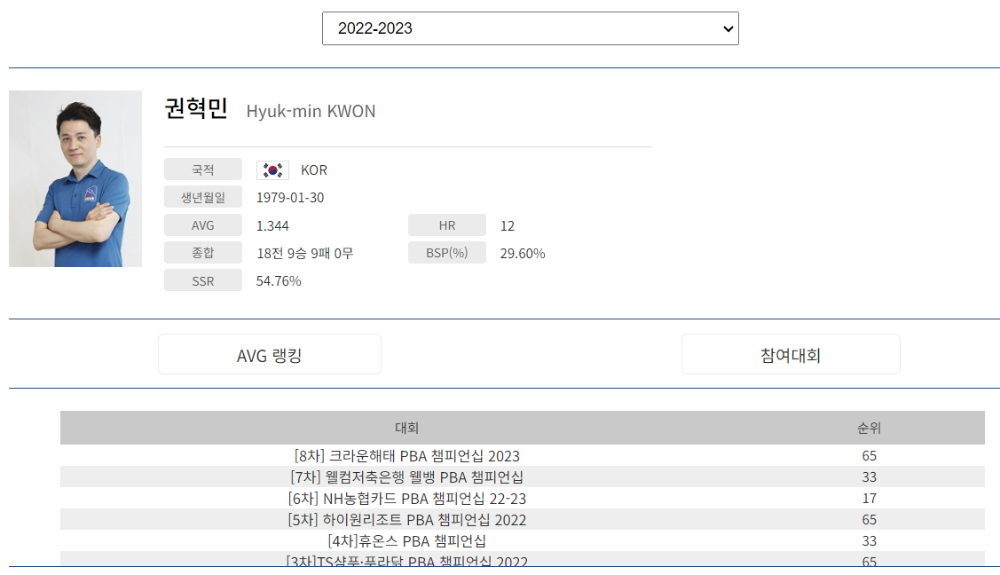Click the 순위 column header
The image size is (1000, 575).
869,428
